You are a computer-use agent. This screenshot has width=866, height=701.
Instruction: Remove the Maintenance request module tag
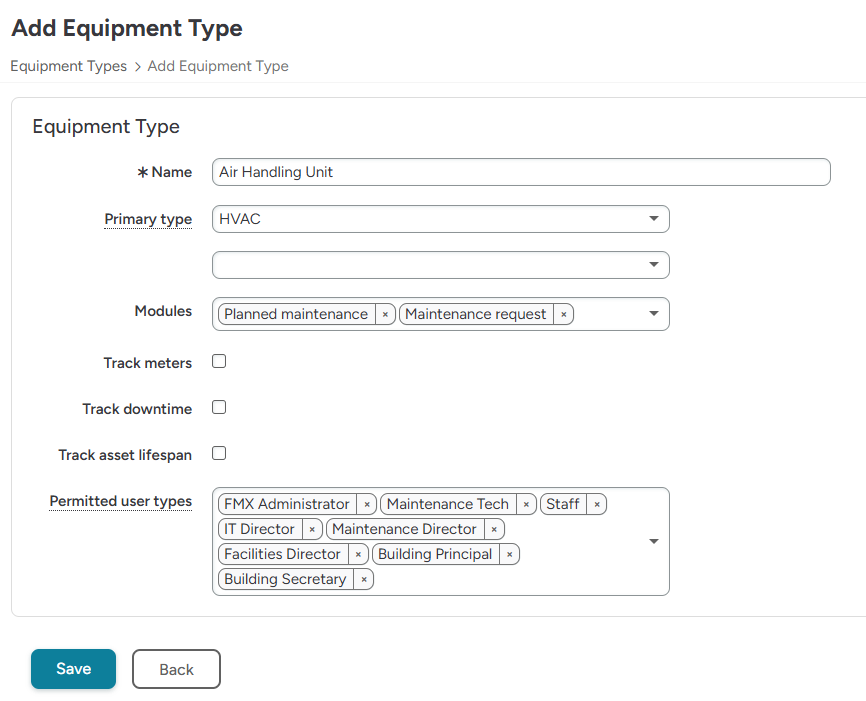tap(564, 314)
